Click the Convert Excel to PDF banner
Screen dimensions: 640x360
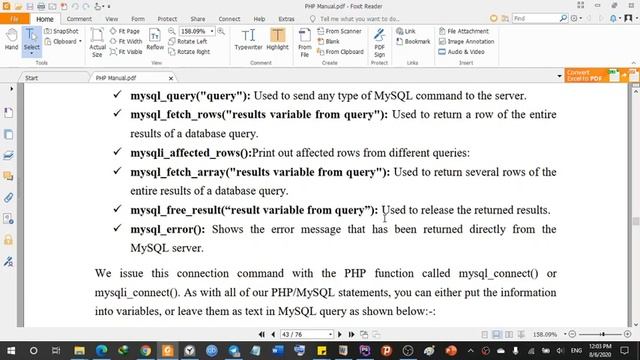point(601,76)
